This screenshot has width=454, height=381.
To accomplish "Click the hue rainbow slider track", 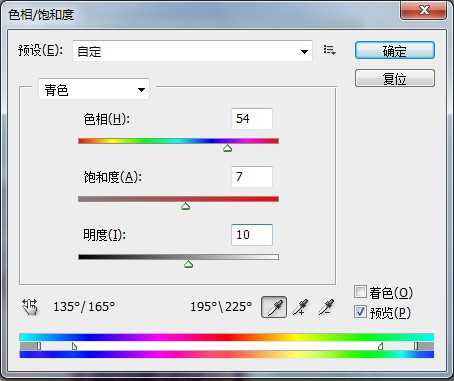I will click(178, 141).
